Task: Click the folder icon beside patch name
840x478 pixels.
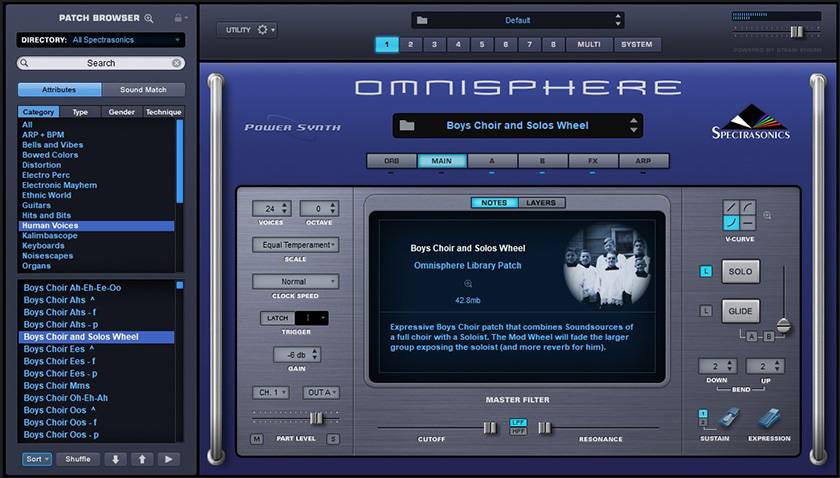Action: [407, 126]
